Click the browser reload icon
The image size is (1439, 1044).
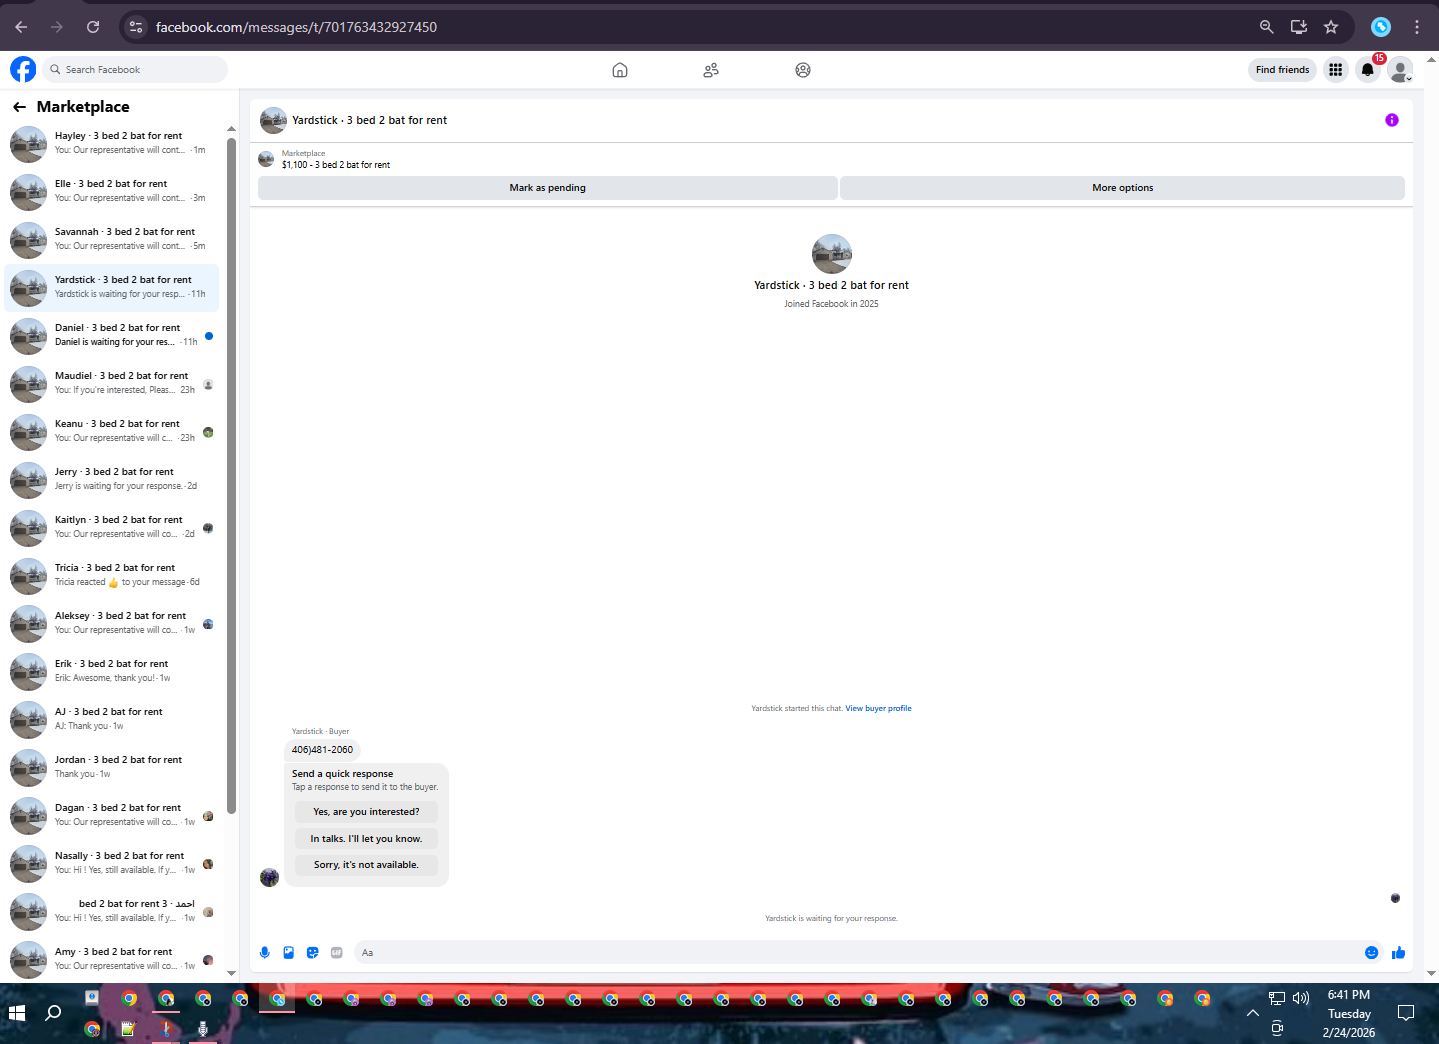[x=93, y=27]
